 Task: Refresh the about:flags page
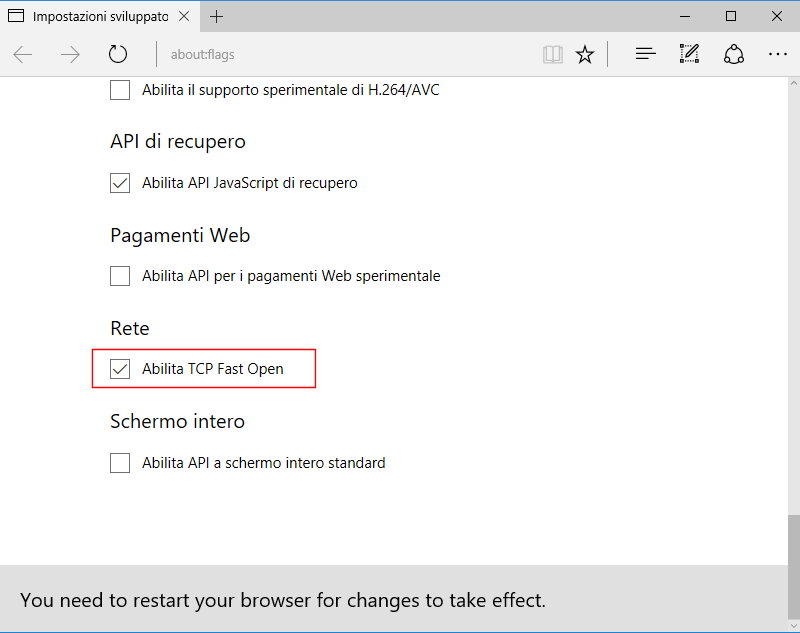[x=117, y=53]
